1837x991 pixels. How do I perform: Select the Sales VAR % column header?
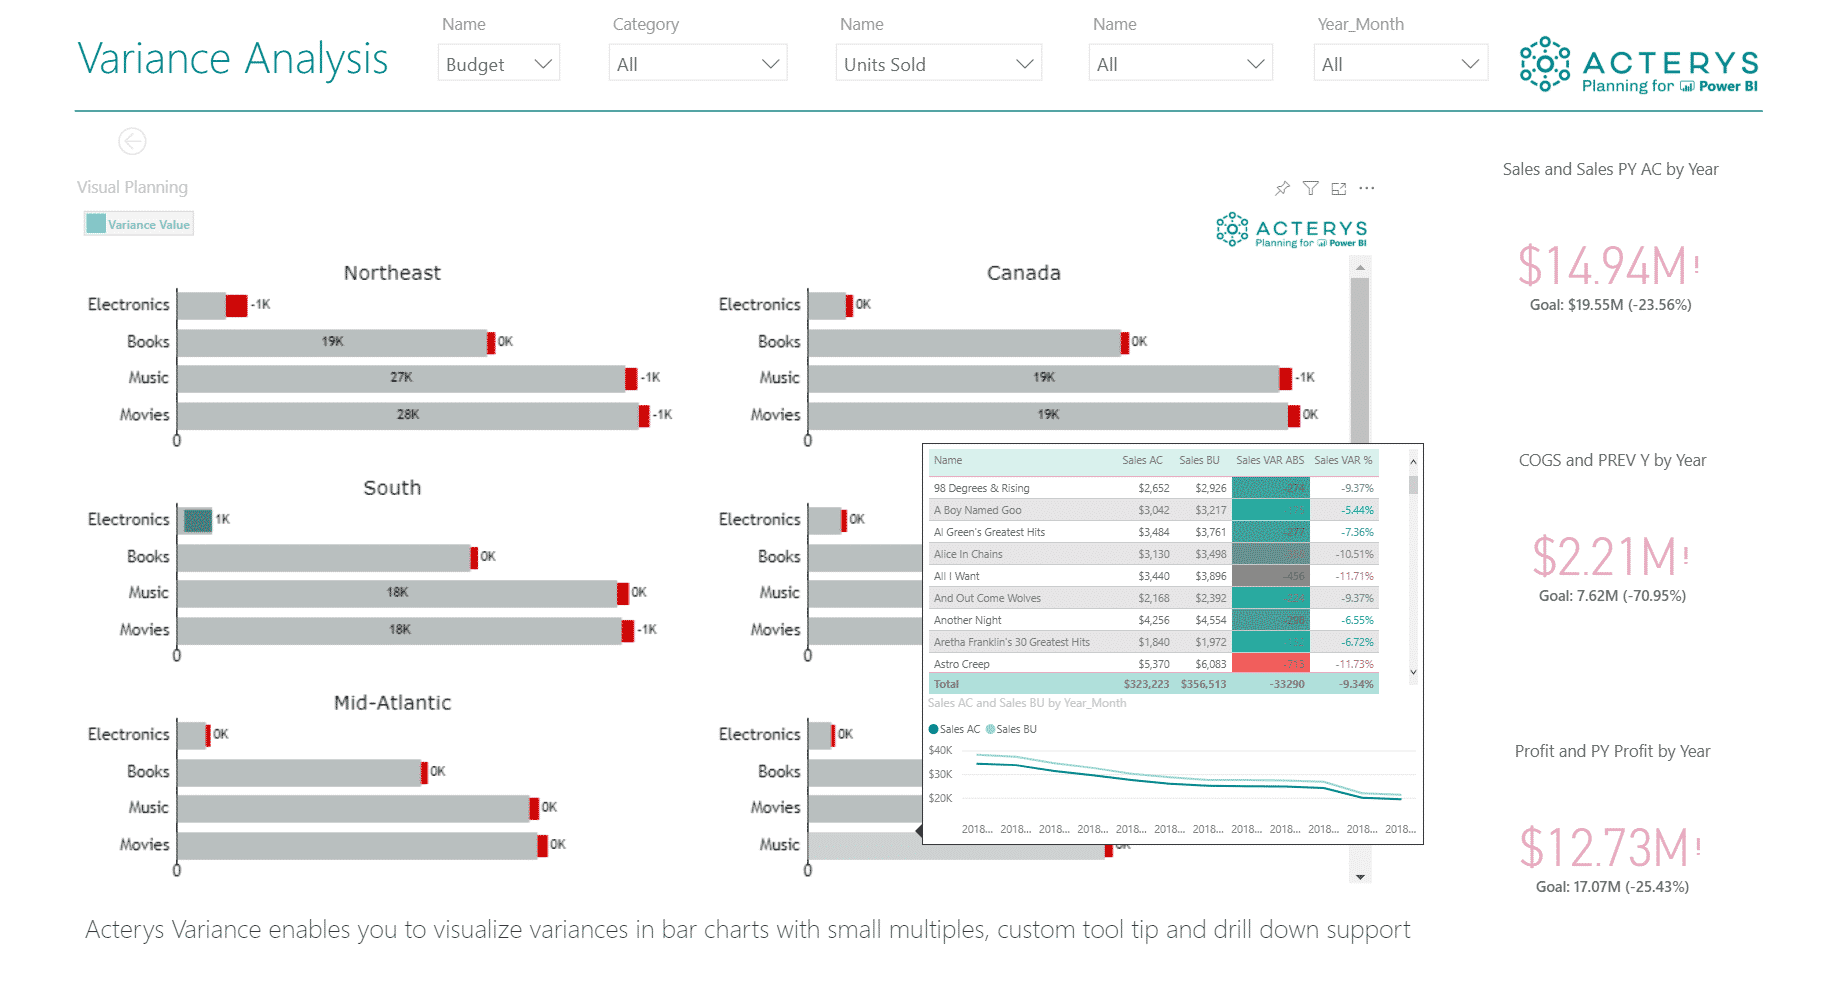(1344, 460)
